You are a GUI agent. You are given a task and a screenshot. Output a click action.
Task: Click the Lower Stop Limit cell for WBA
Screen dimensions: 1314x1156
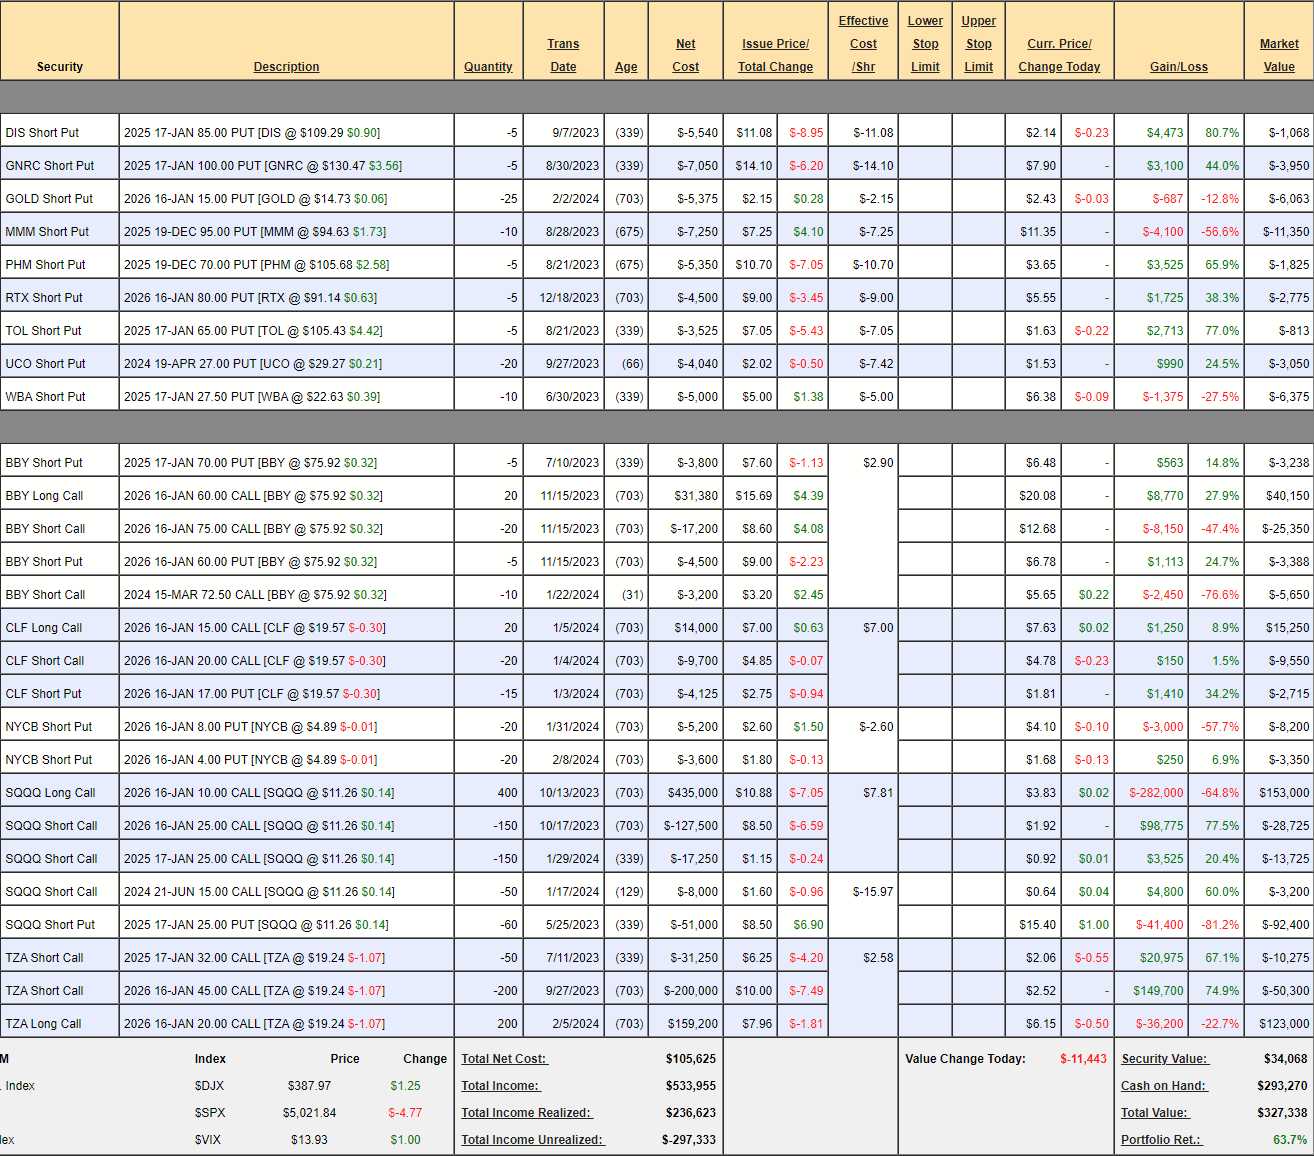[924, 397]
